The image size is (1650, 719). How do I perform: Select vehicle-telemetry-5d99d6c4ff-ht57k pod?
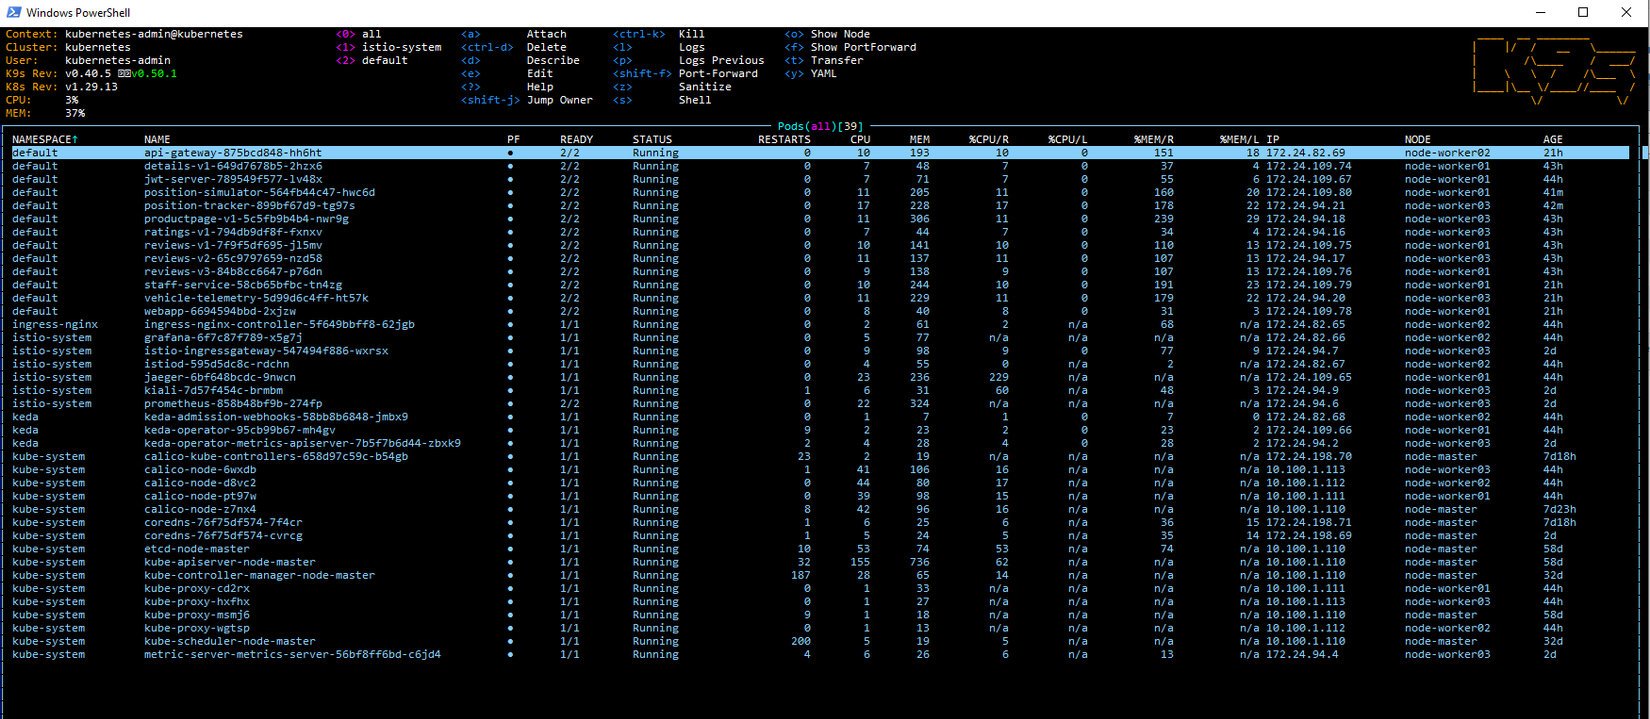tap(256, 298)
